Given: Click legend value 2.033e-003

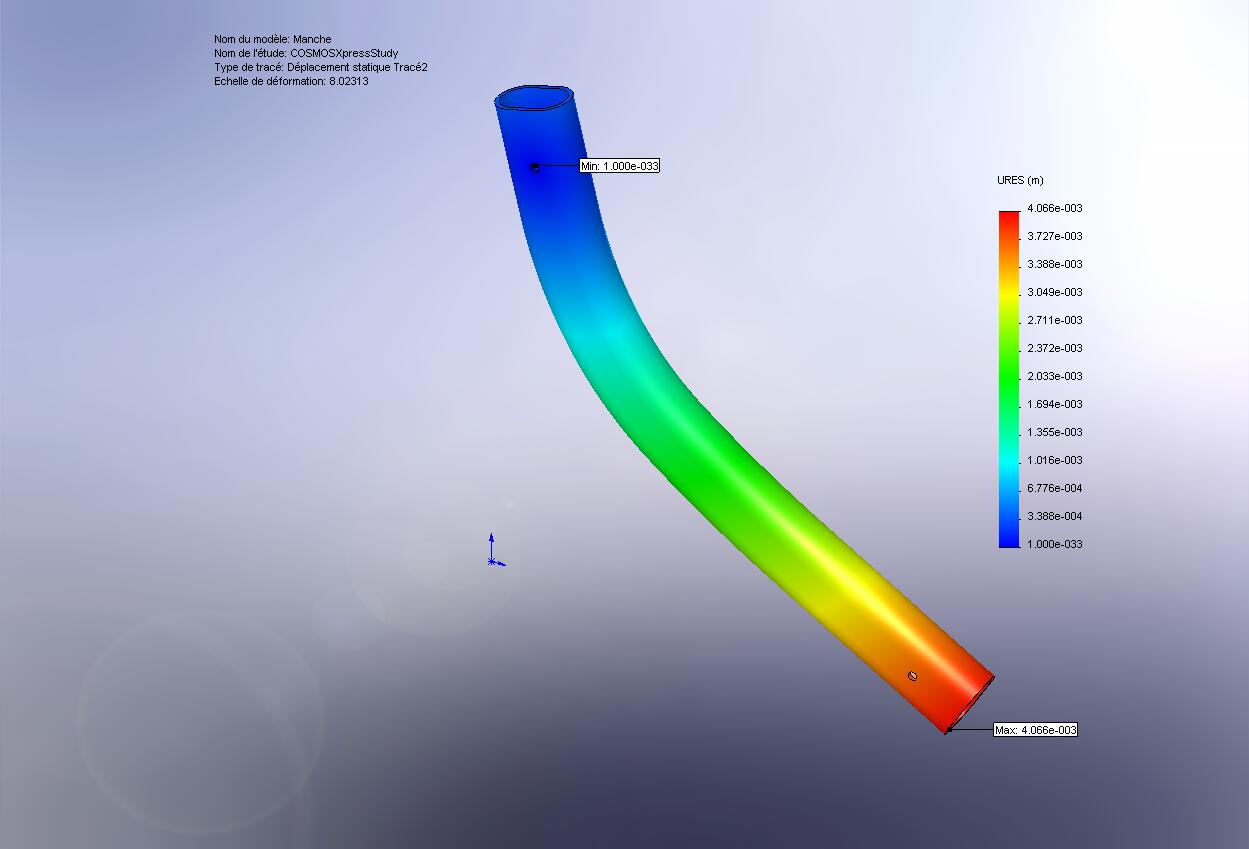Looking at the screenshot, I should point(1055,376).
